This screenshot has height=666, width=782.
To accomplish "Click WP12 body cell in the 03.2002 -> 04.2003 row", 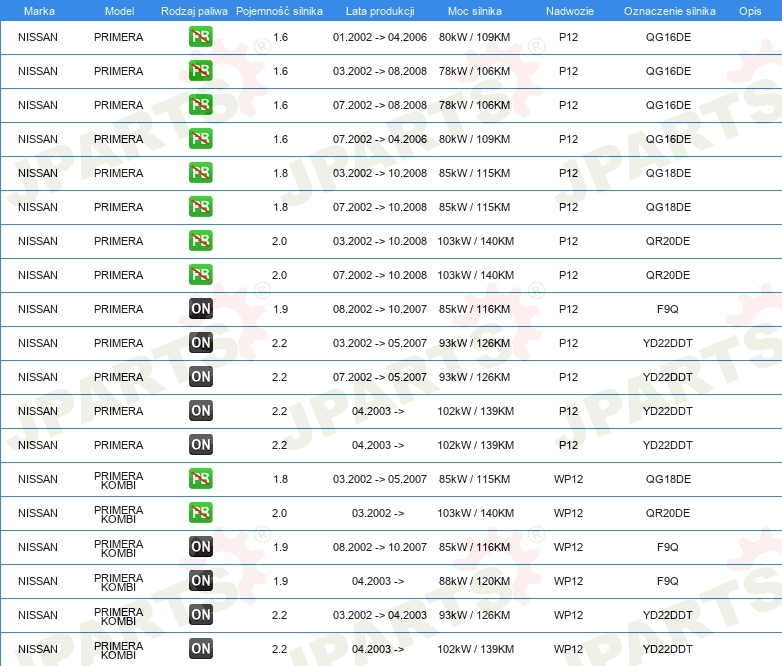I will tap(568, 615).
